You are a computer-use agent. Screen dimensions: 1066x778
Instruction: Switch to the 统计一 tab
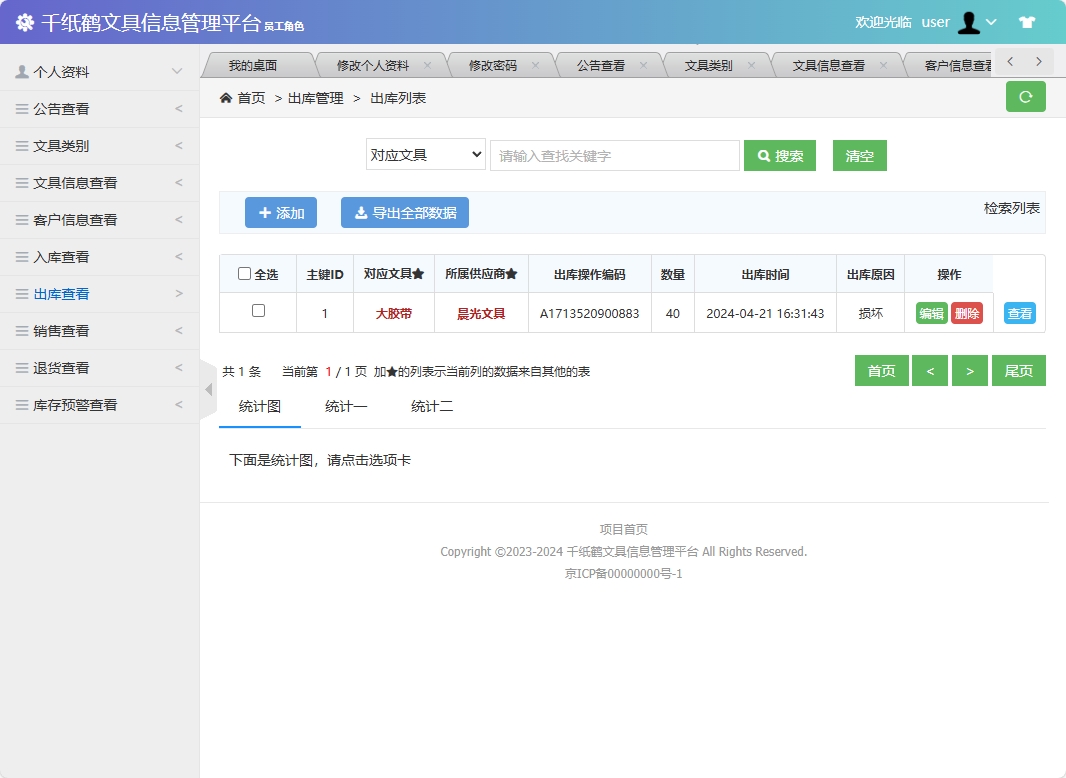pyautogui.click(x=345, y=408)
